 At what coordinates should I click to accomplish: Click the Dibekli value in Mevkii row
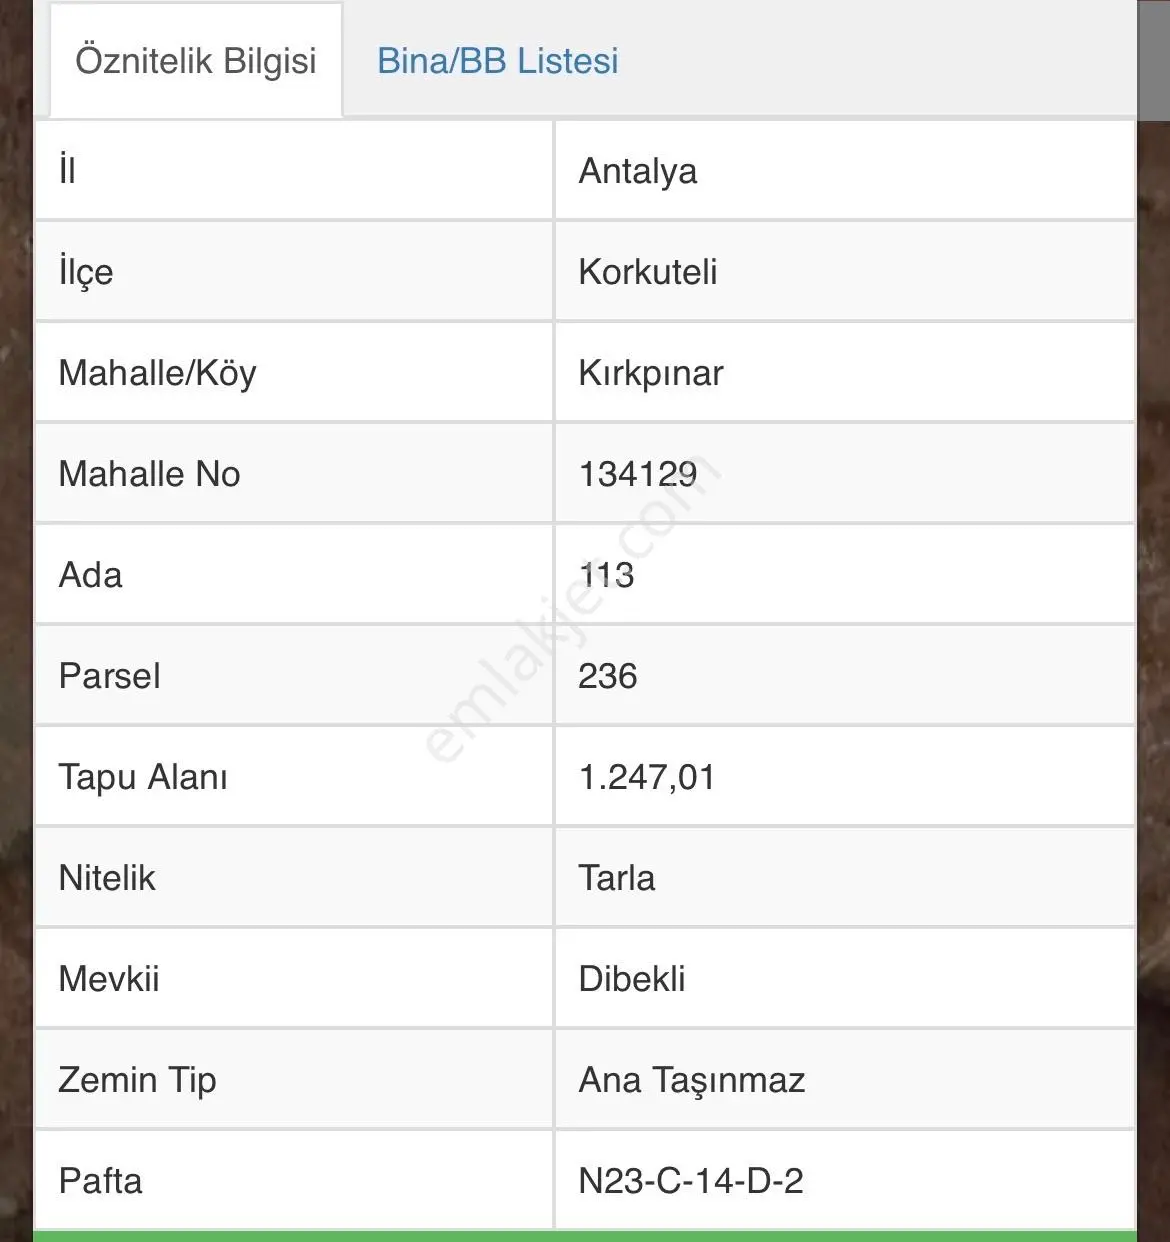(632, 979)
